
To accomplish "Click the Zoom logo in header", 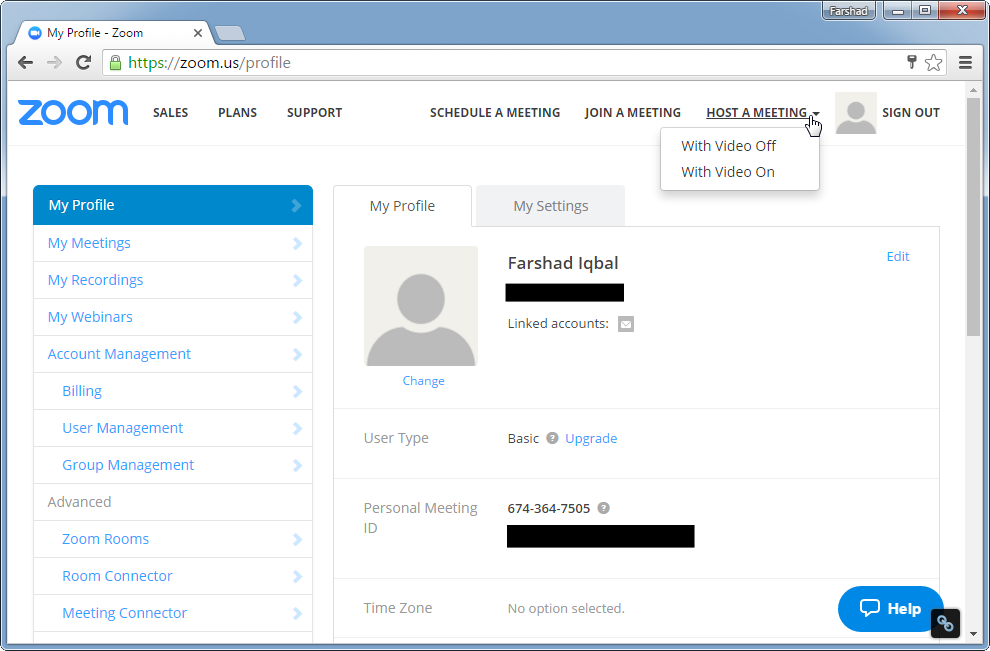I will click(x=73, y=112).
